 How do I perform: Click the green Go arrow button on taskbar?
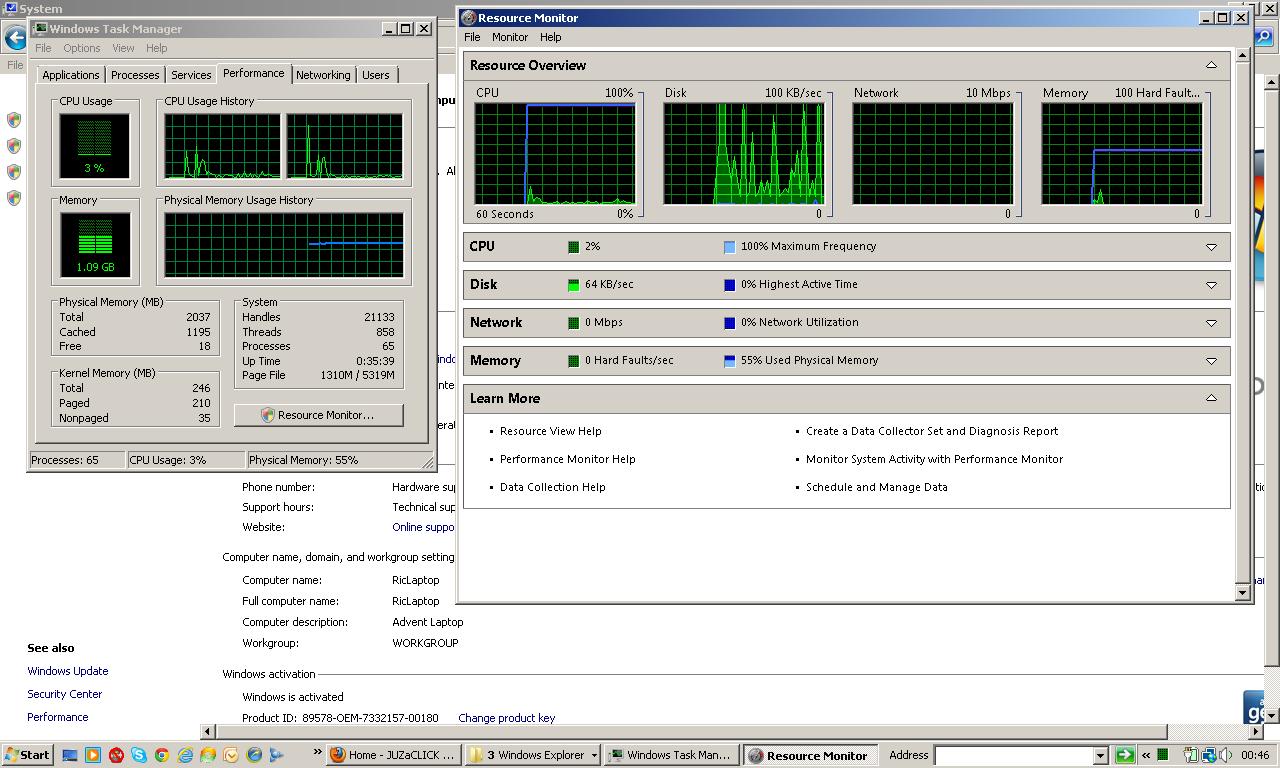(x=1125, y=755)
